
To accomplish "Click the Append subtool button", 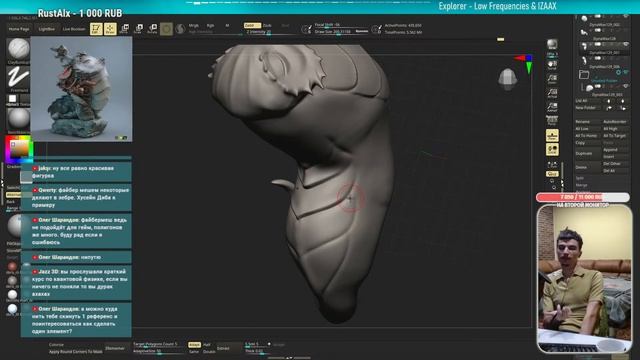I will click(x=616, y=150).
